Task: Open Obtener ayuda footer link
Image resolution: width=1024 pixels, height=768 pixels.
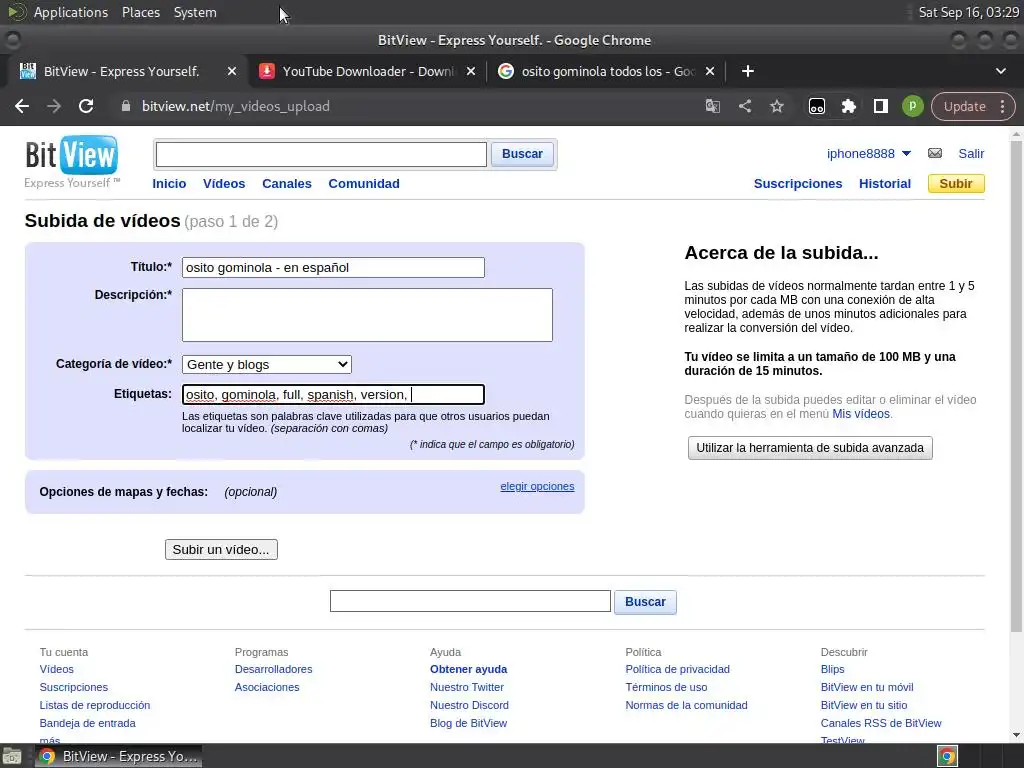Action: (x=468, y=669)
